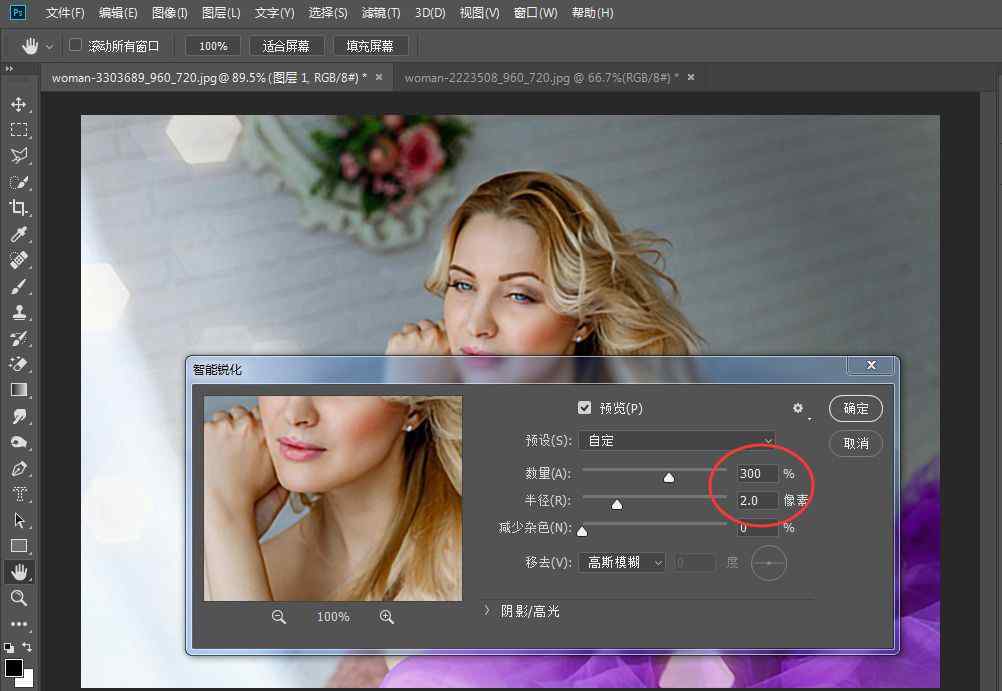Click the 半径(R) radius input field

756,500
